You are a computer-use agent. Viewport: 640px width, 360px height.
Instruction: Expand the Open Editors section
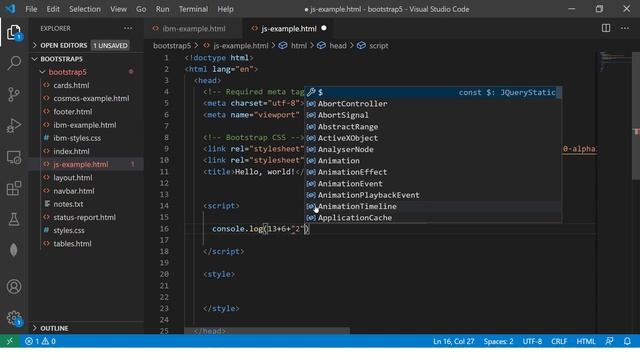point(86,45)
